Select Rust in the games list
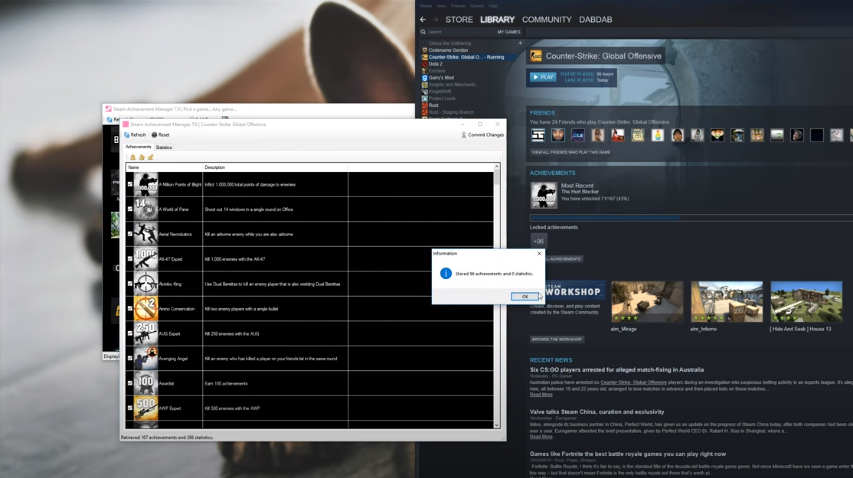Viewport: 853px width, 478px height. click(434, 105)
